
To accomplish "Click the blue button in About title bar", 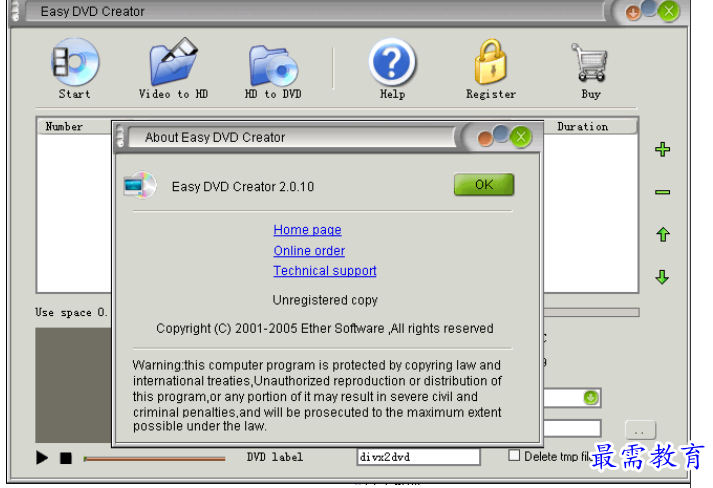I will pyautogui.click(x=501, y=134).
